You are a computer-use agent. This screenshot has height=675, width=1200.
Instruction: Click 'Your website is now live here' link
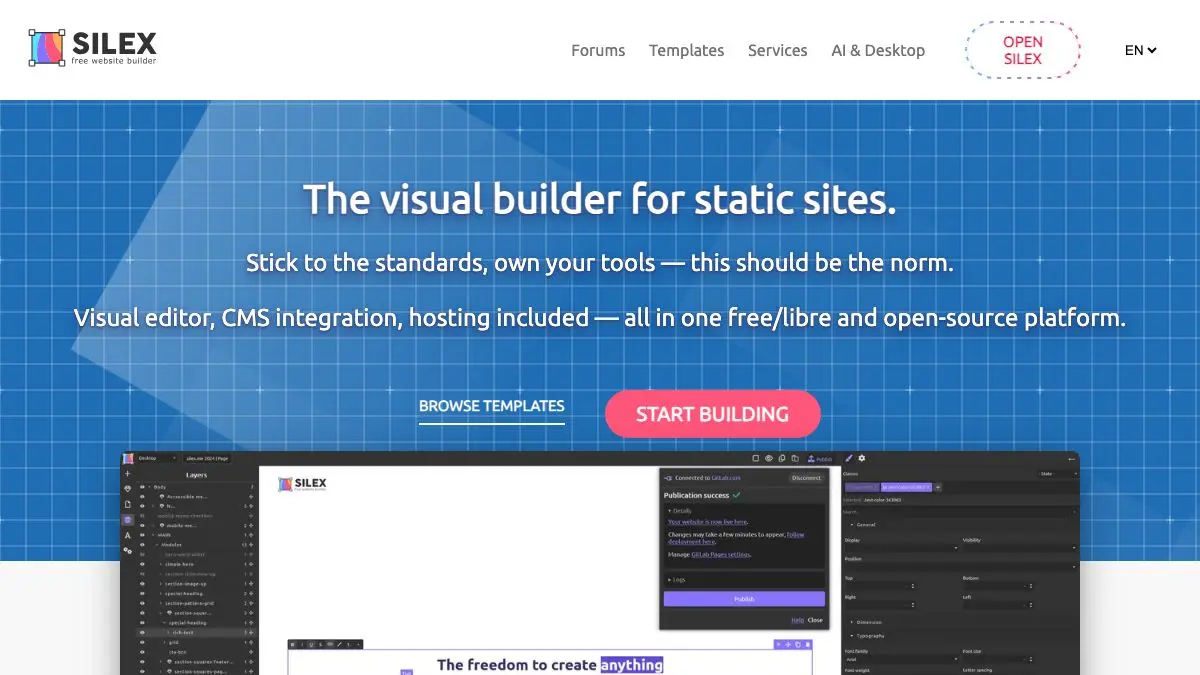coord(707,522)
